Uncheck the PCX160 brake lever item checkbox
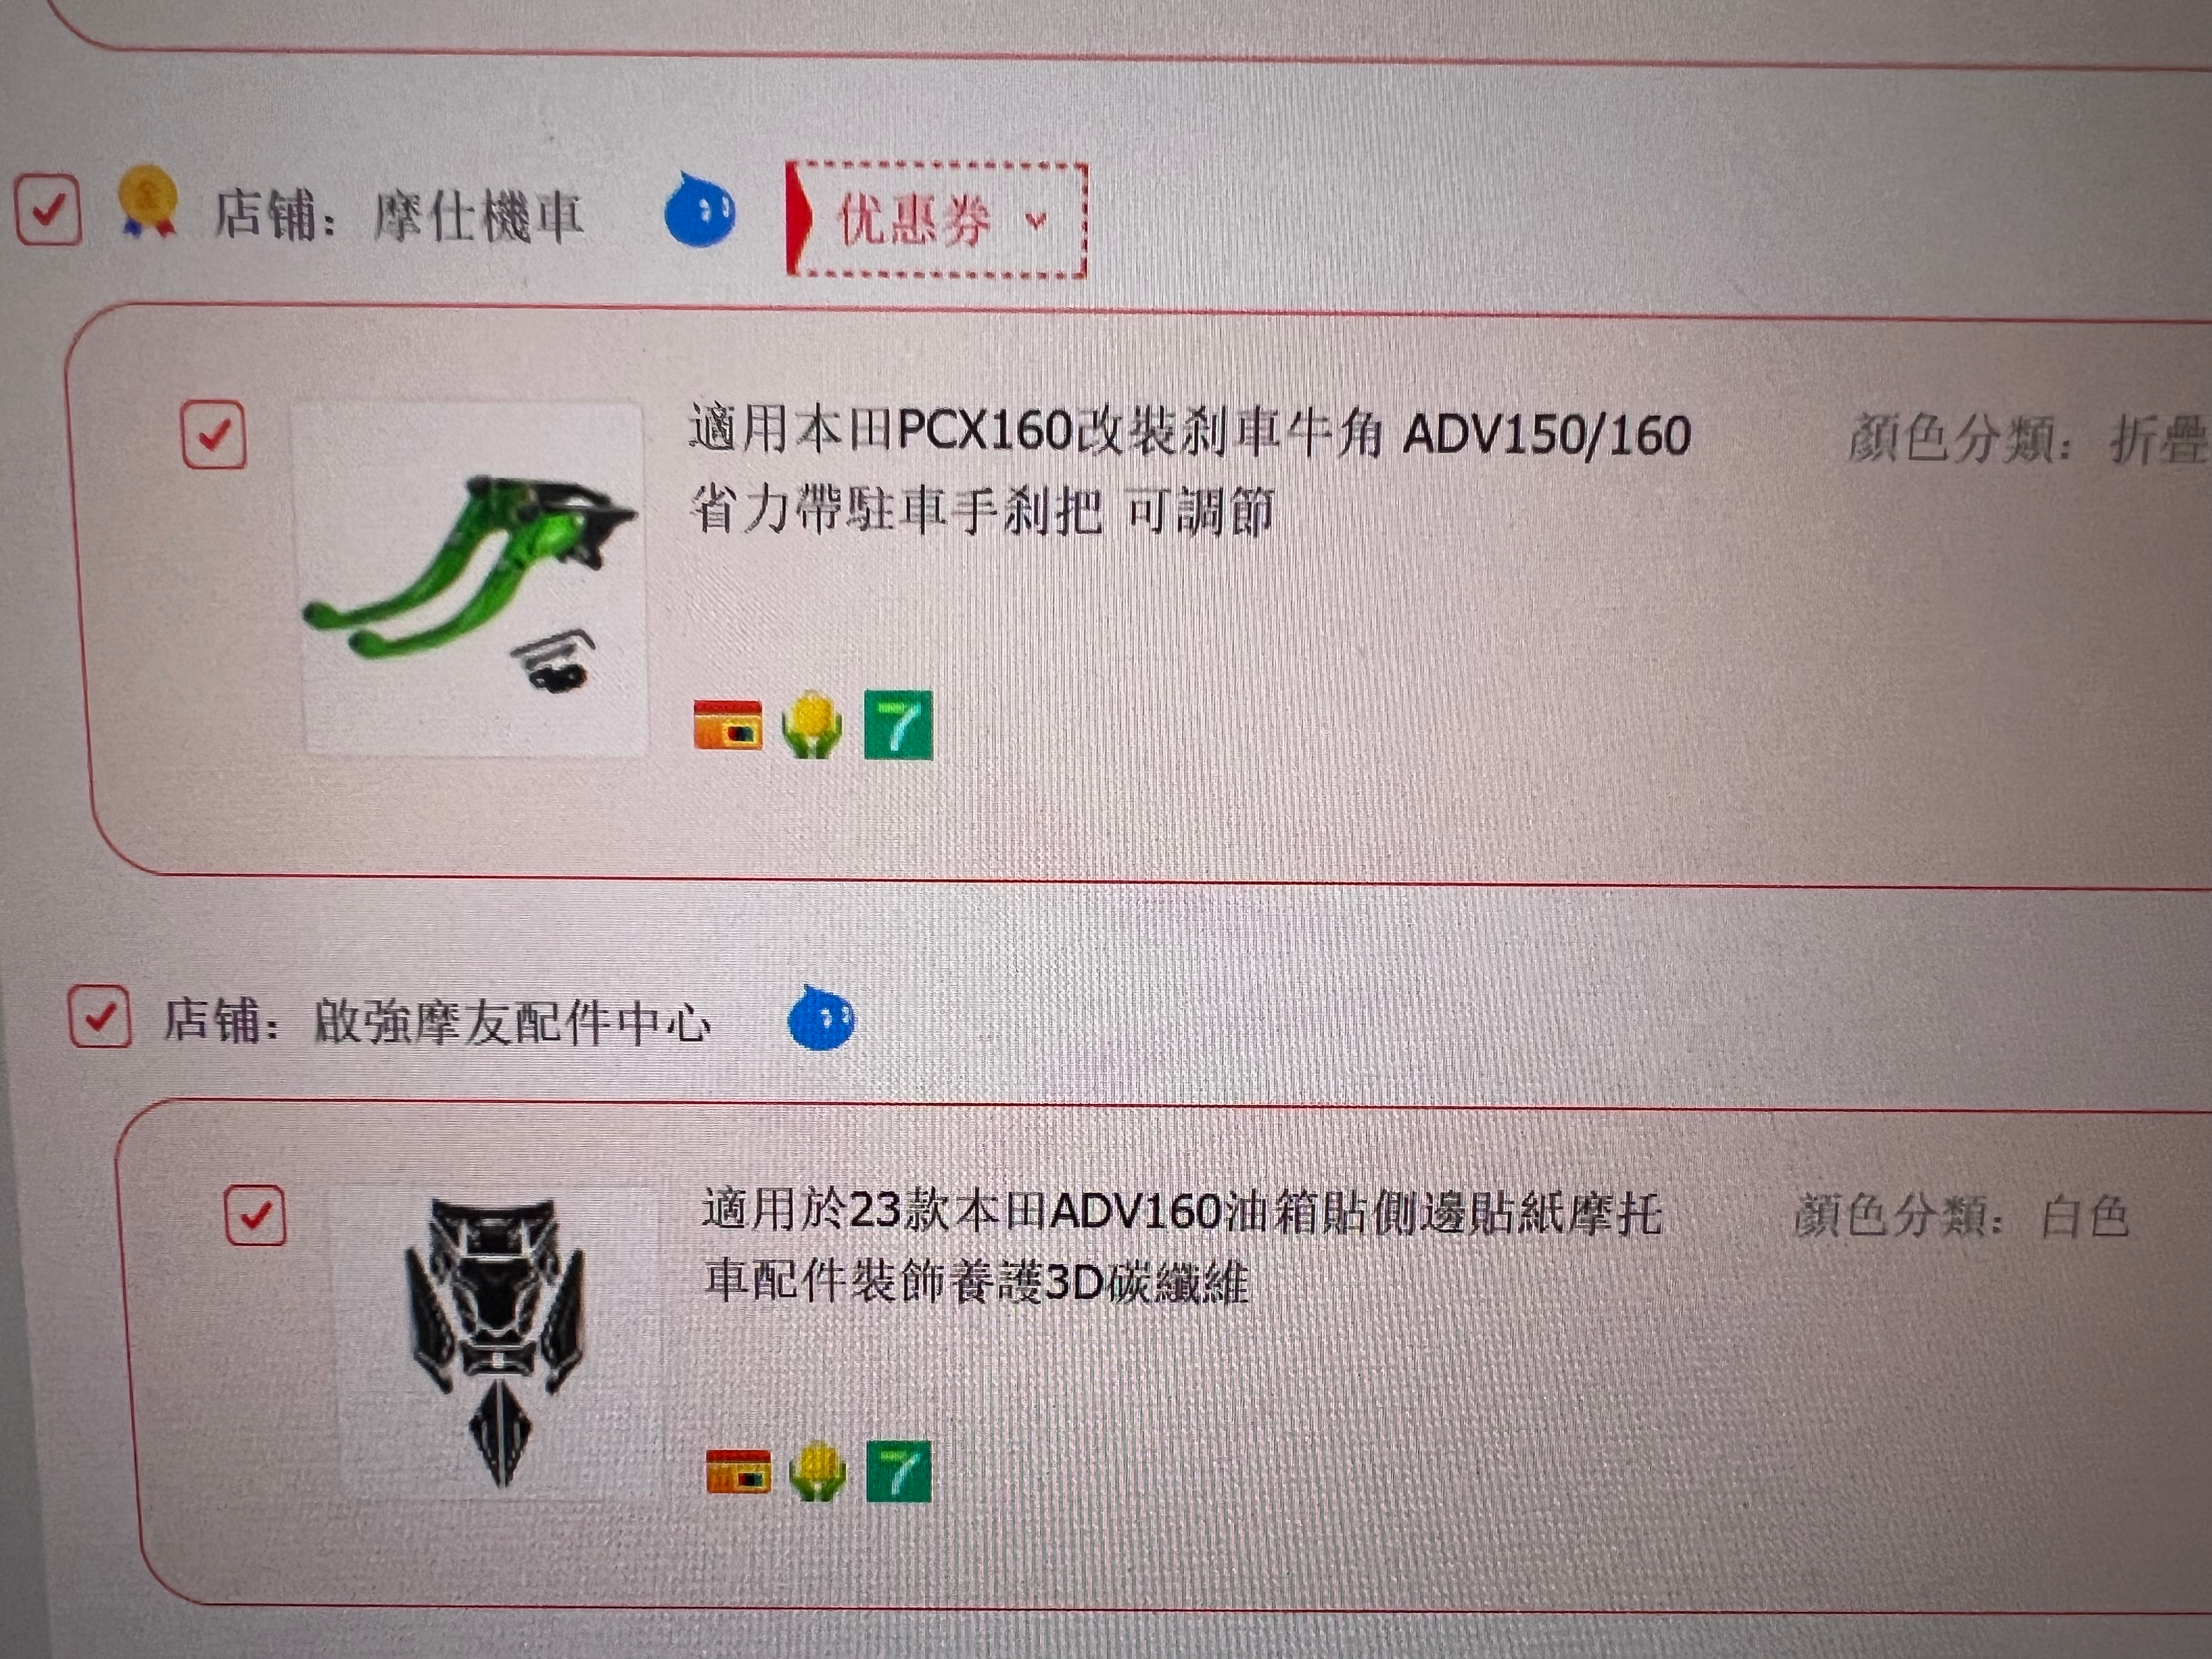The height and width of the screenshot is (1659, 2212). coord(213,435)
